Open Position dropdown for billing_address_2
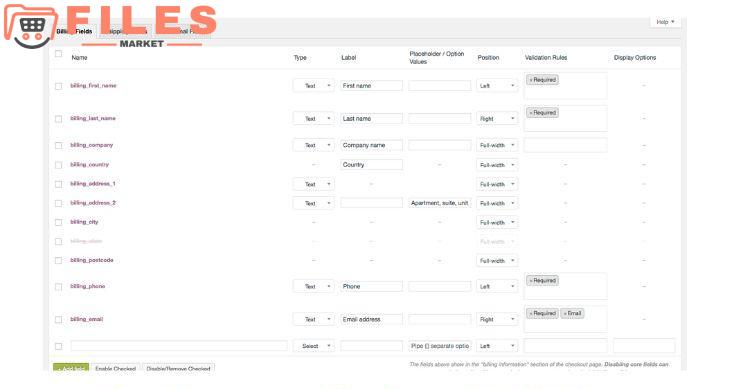The image size is (730, 389). click(497, 203)
